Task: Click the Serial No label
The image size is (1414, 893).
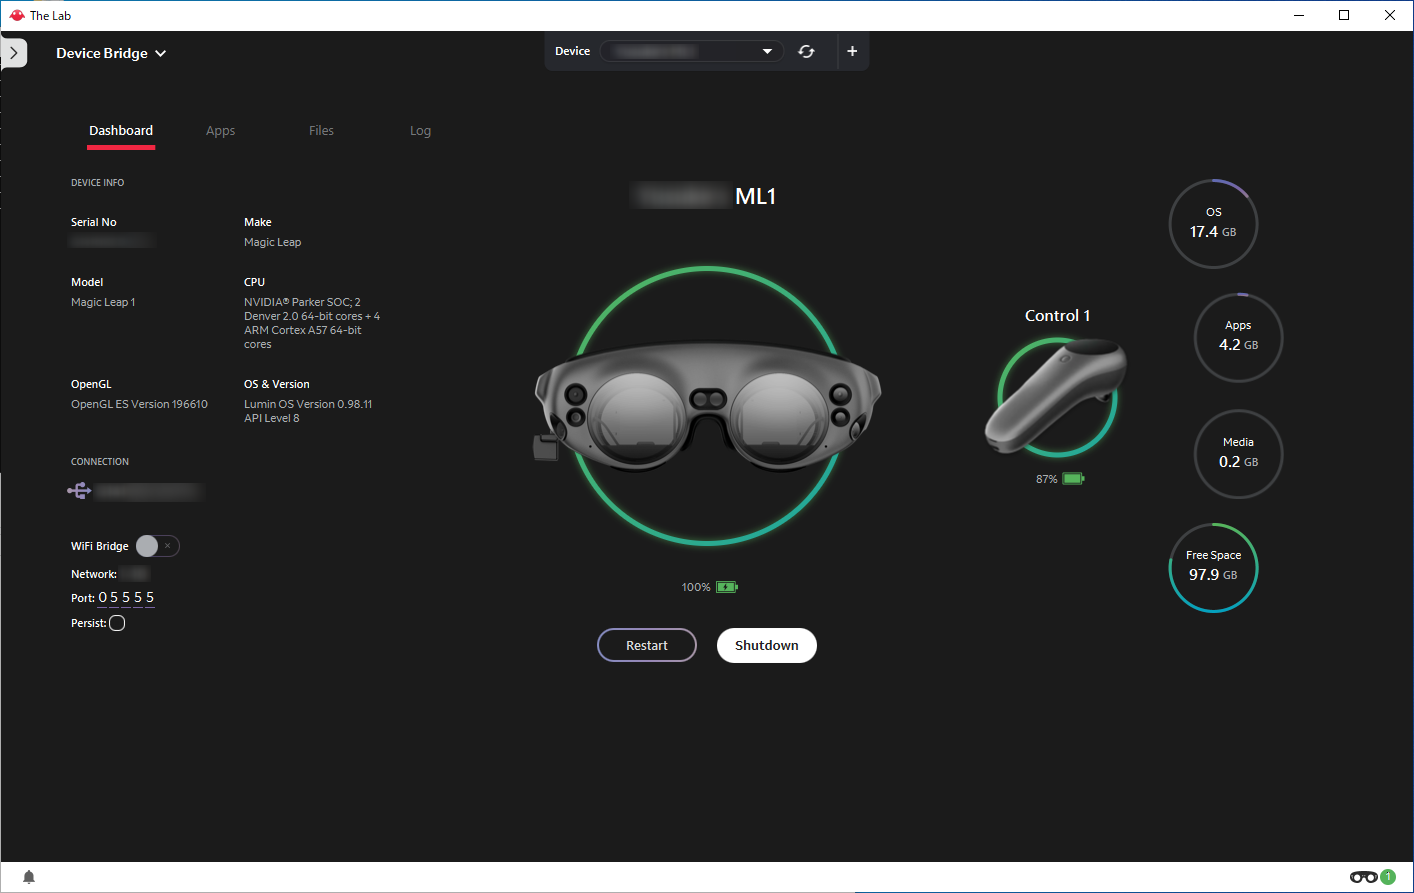Action: (94, 222)
